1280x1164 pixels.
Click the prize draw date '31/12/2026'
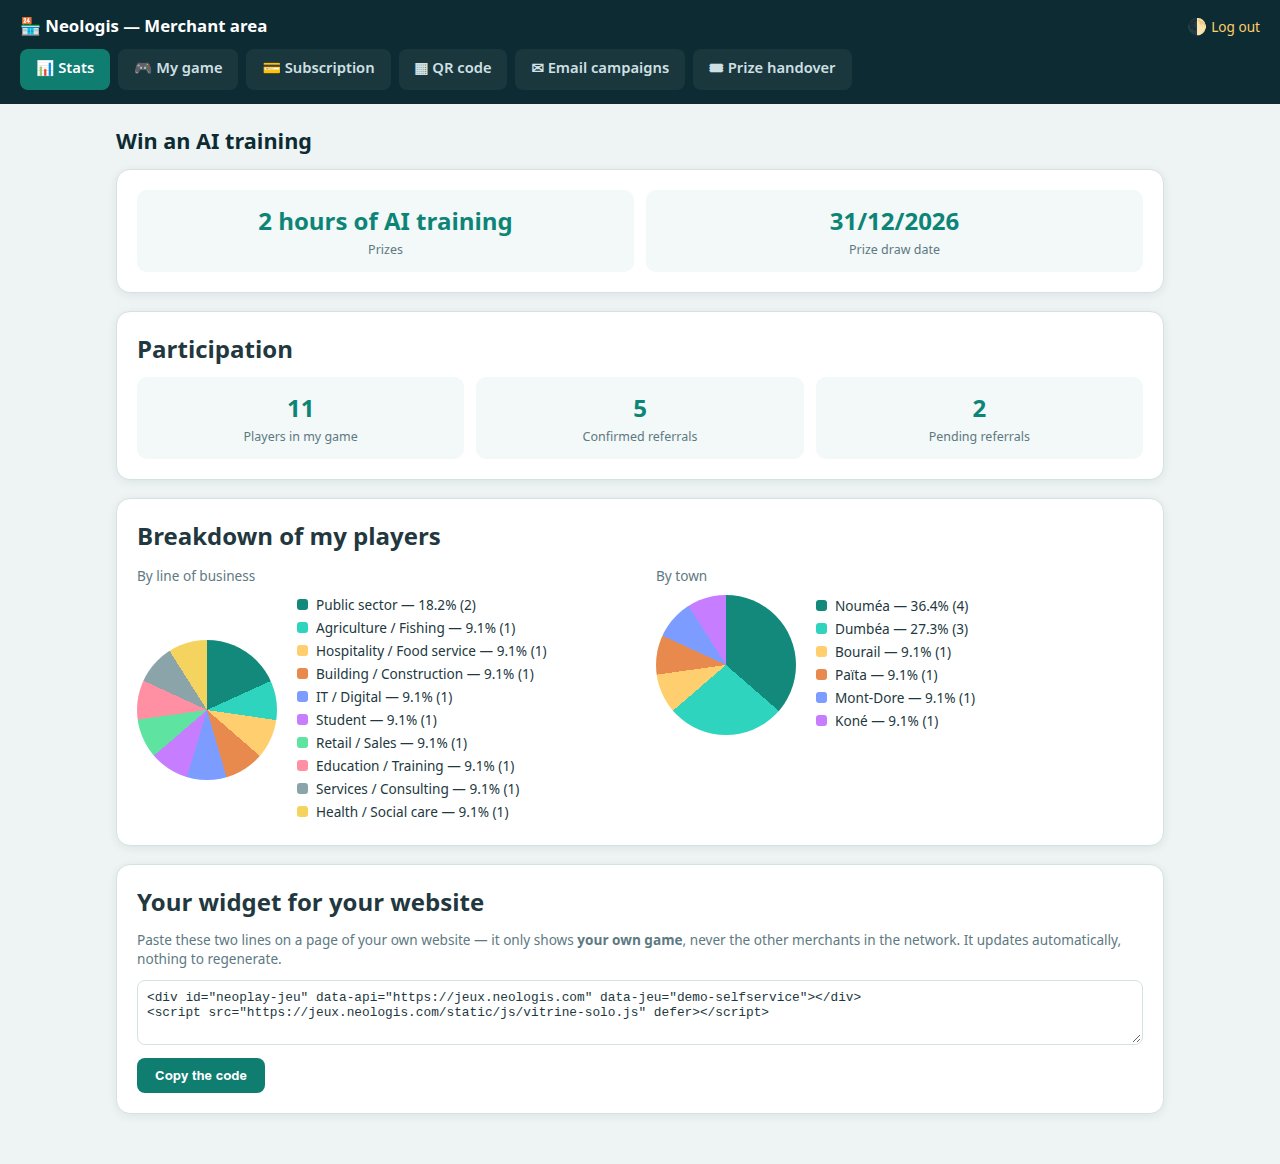click(894, 222)
